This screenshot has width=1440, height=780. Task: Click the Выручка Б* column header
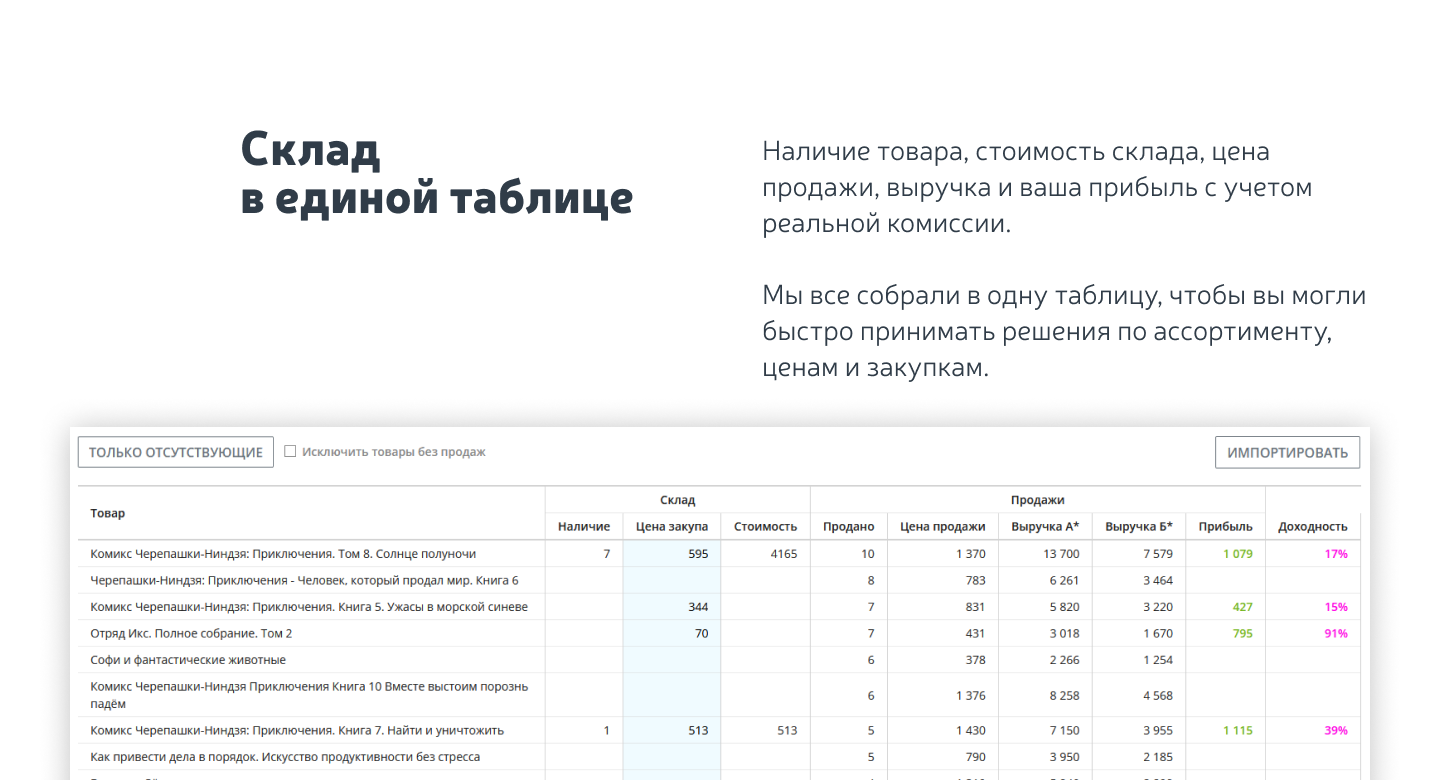(x=1139, y=527)
